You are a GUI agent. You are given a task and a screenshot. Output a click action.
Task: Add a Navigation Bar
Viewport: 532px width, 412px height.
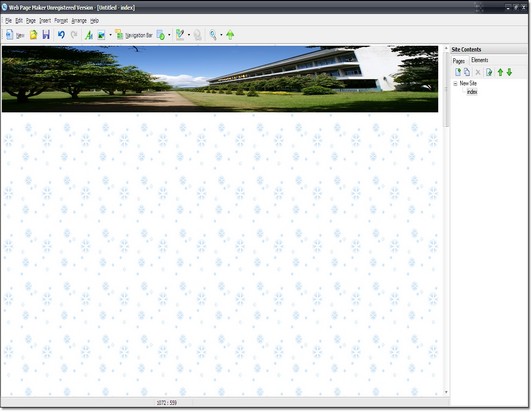tap(134, 35)
